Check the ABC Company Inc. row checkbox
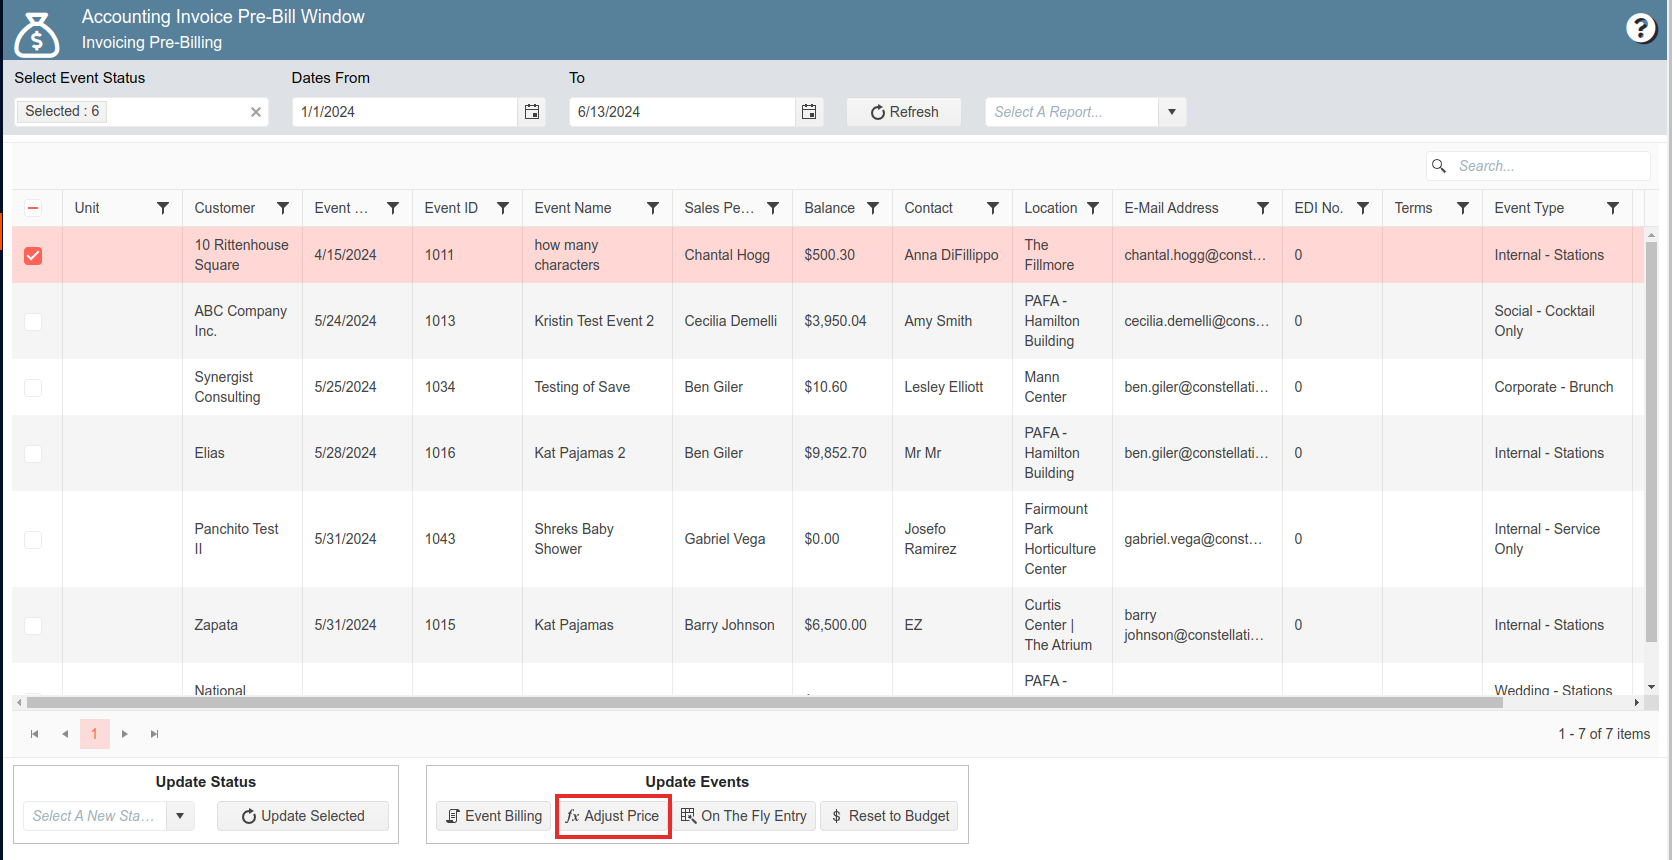The width and height of the screenshot is (1672, 860). pyautogui.click(x=33, y=322)
